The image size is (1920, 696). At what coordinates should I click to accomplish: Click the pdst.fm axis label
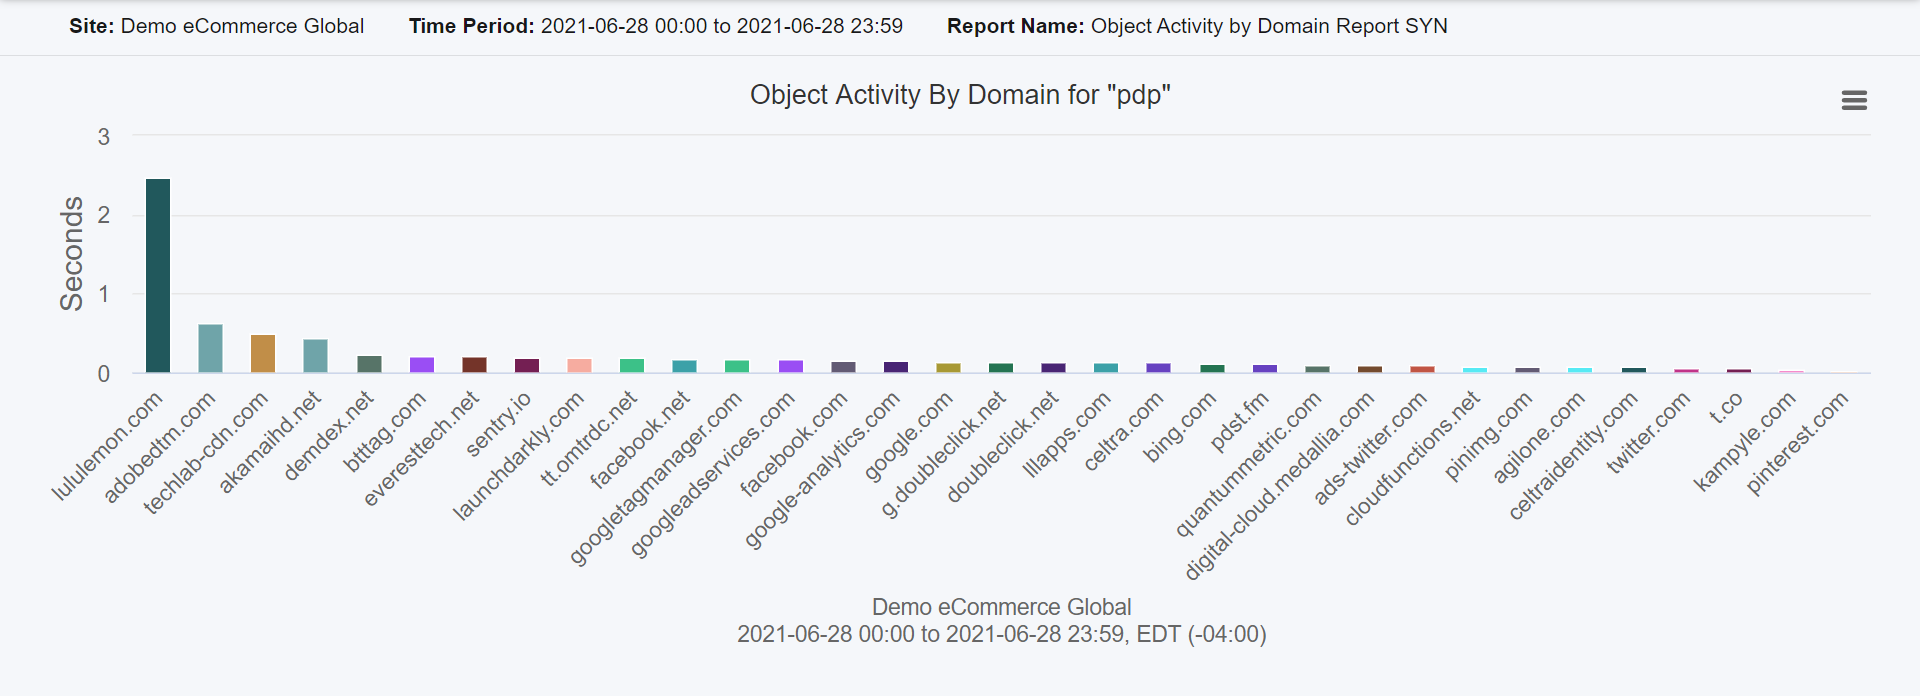1239,421
